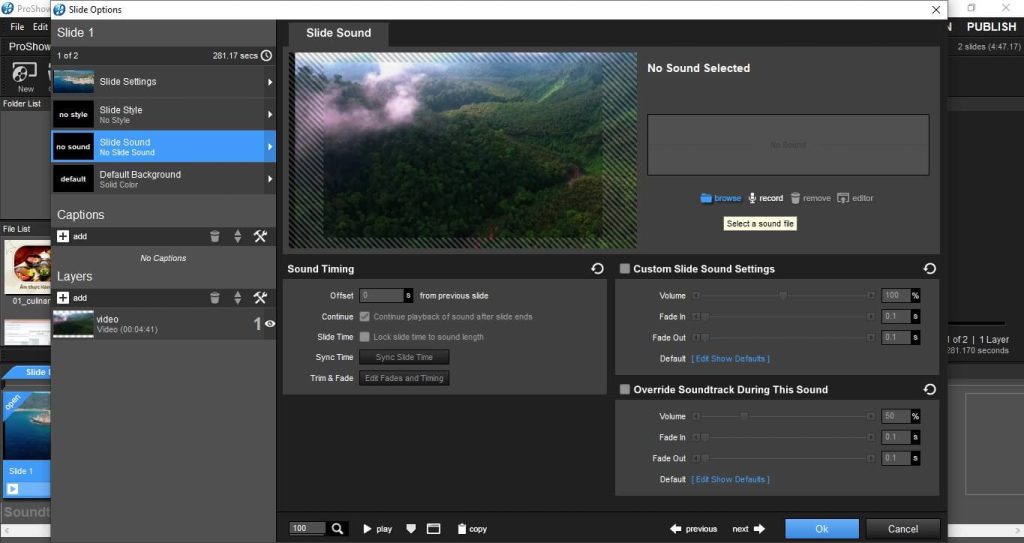Click the record microphone icon

point(752,198)
